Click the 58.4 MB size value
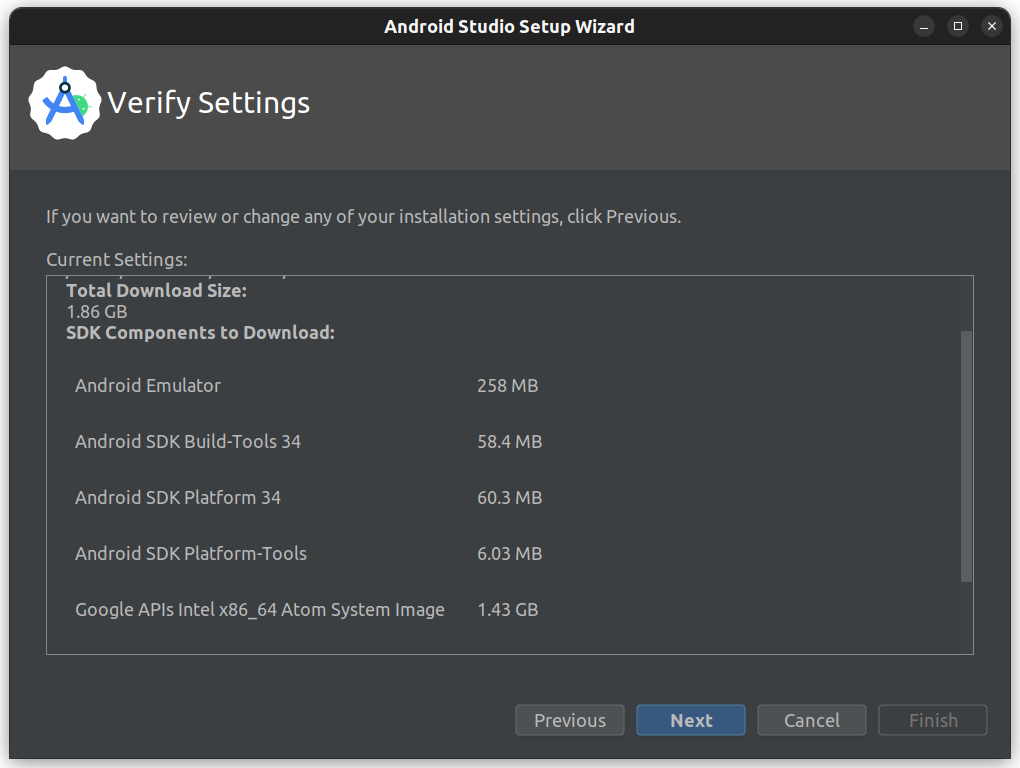Viewport: 1020px width, 768px height. click(x=509, y=442)
